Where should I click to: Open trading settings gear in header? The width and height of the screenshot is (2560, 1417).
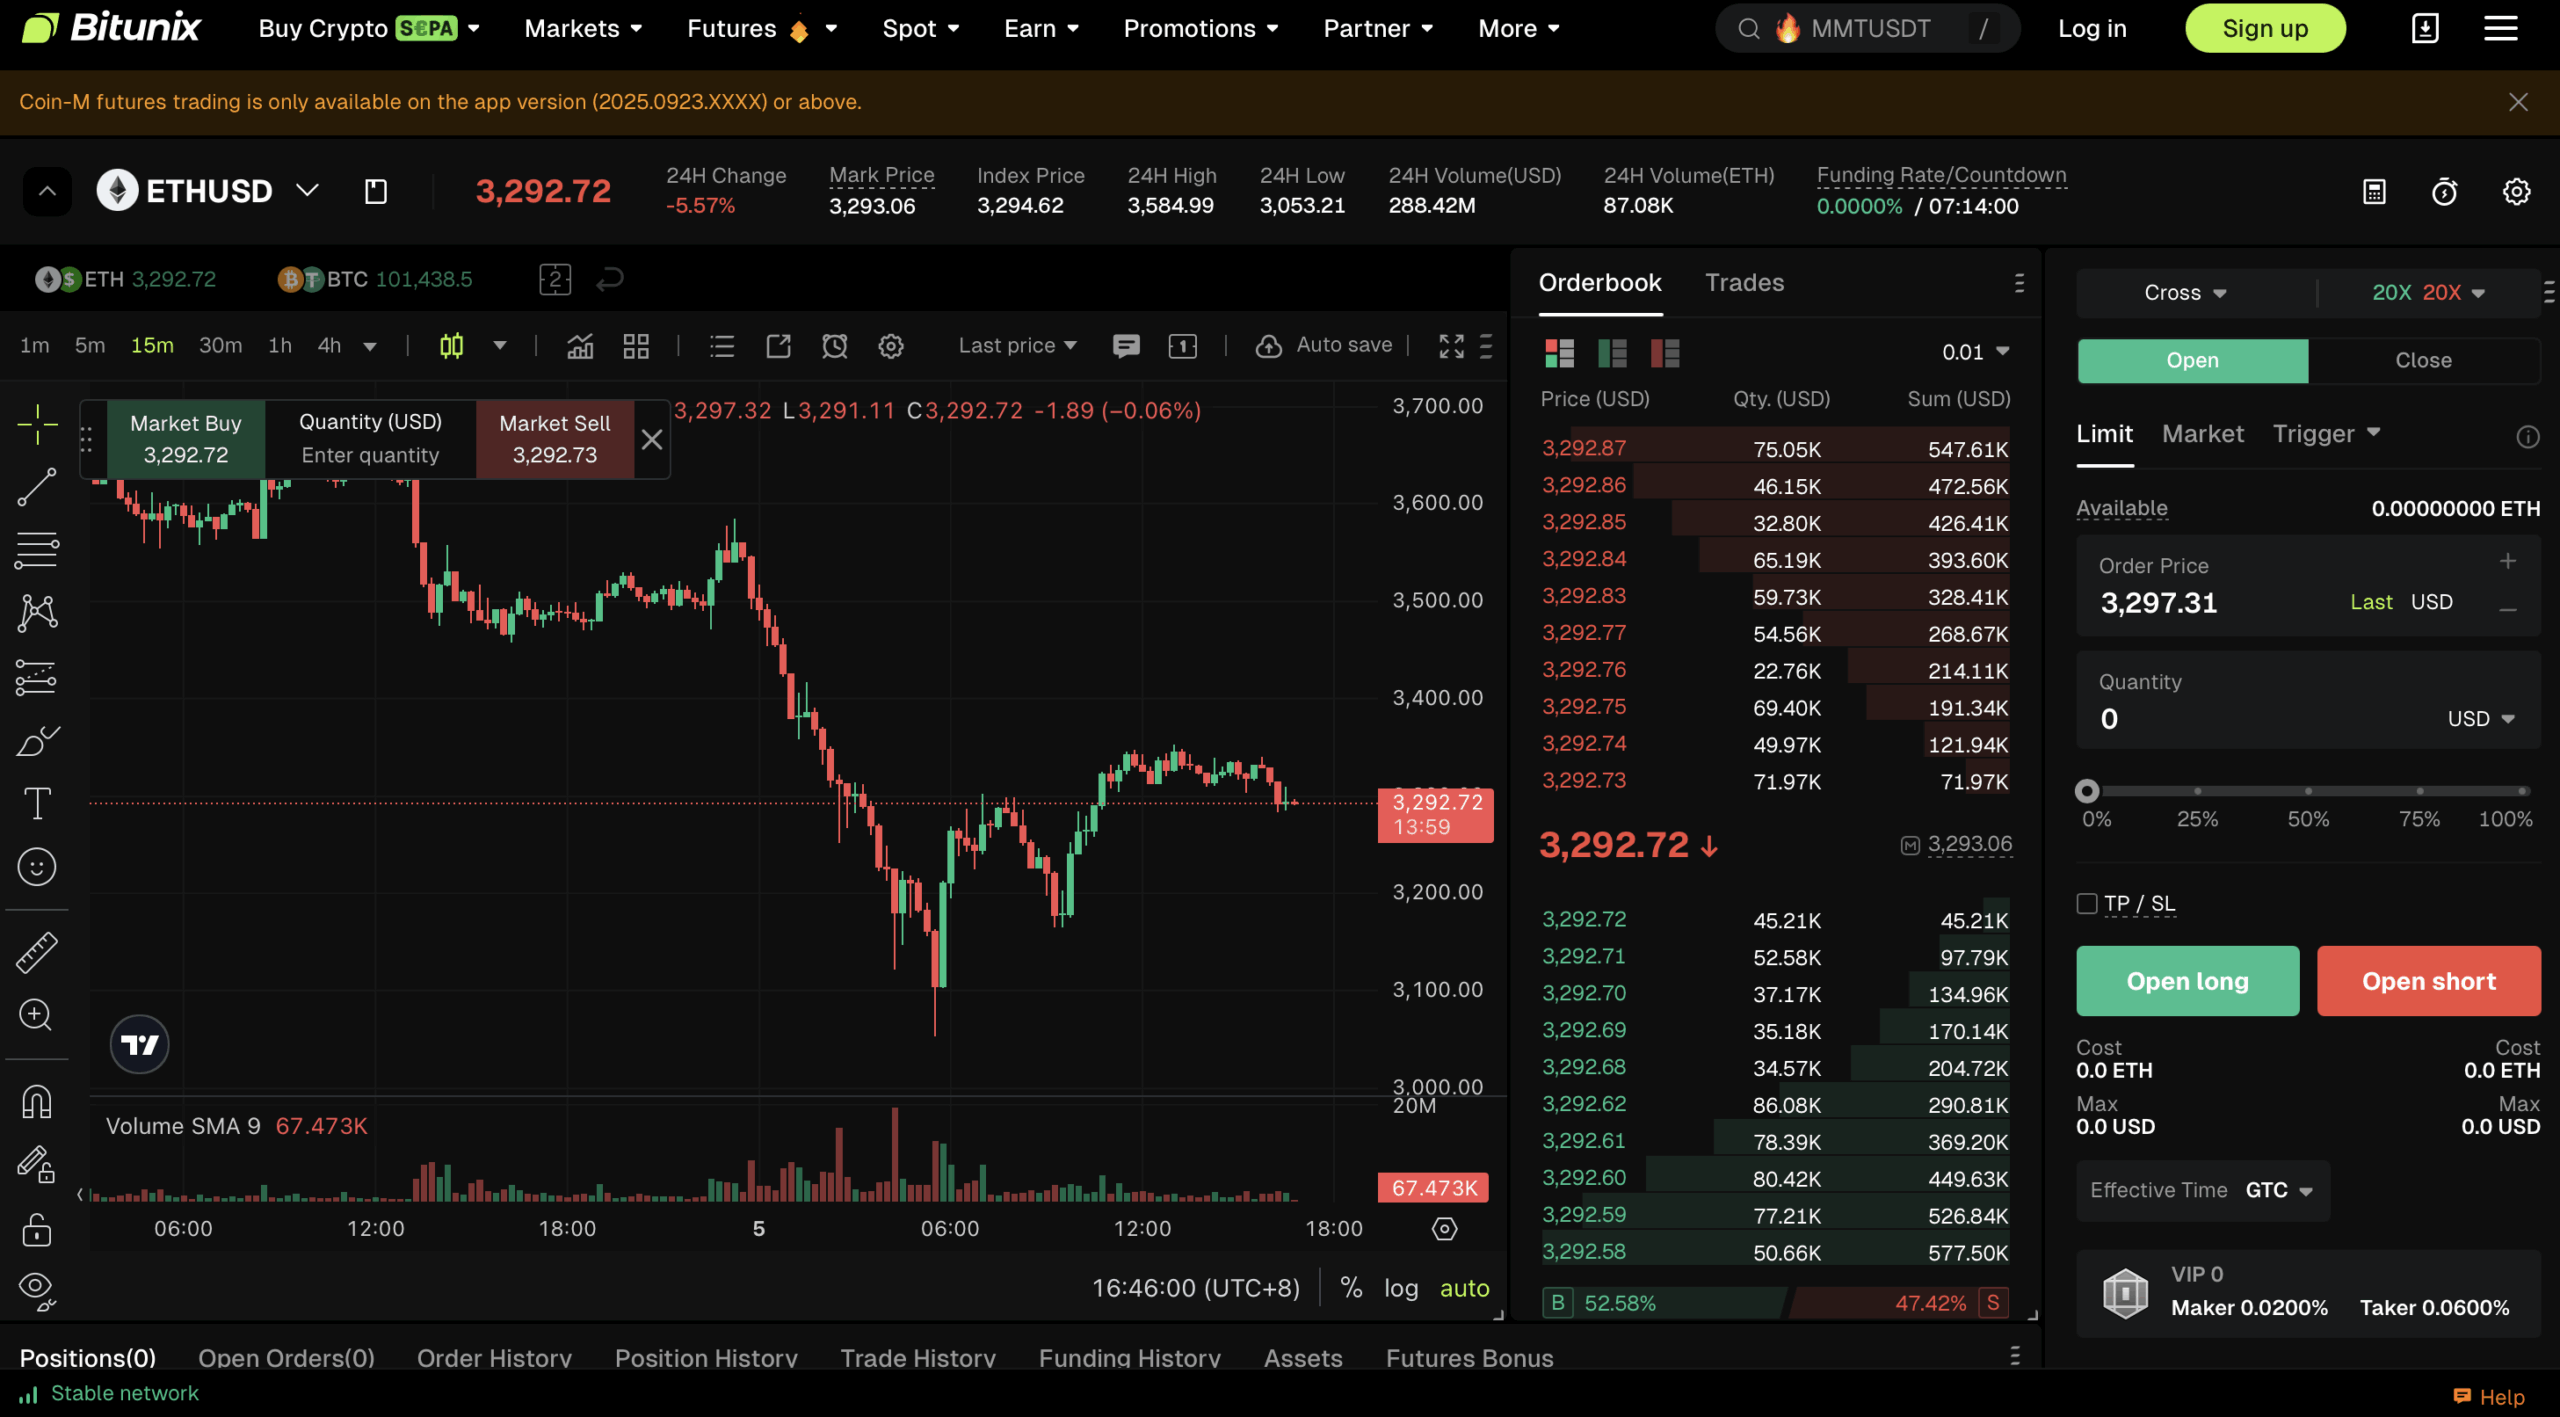pyautogui.click(x=2516, y=191)
